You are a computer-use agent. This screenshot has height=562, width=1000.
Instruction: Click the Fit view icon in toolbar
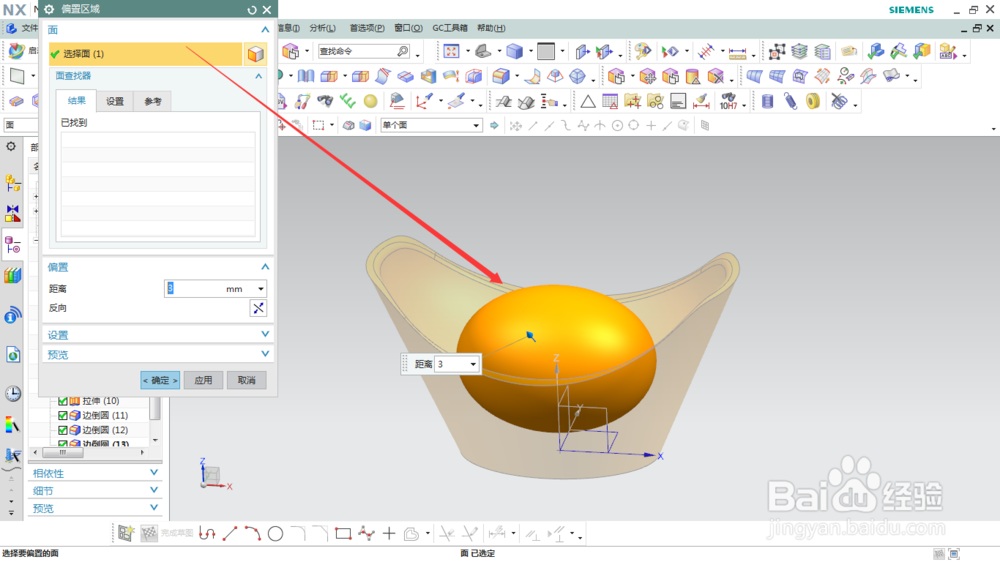(452, 51)
